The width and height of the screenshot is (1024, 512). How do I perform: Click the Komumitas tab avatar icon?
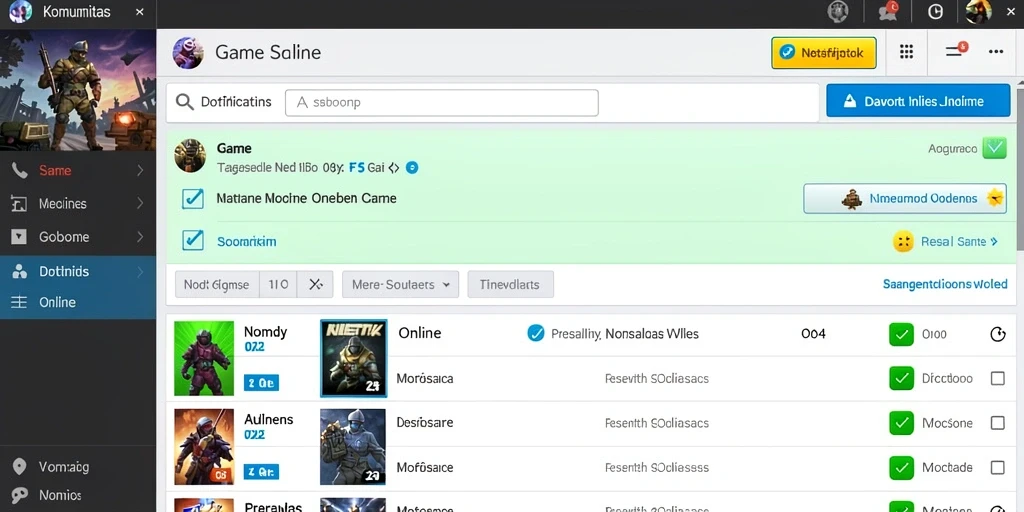pos(20,12)
